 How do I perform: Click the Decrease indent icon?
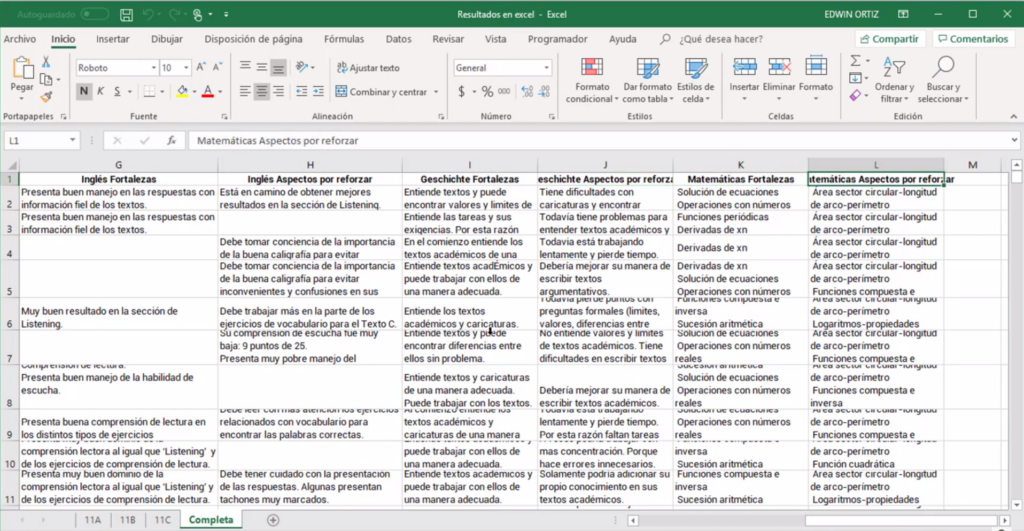[301, 91]
